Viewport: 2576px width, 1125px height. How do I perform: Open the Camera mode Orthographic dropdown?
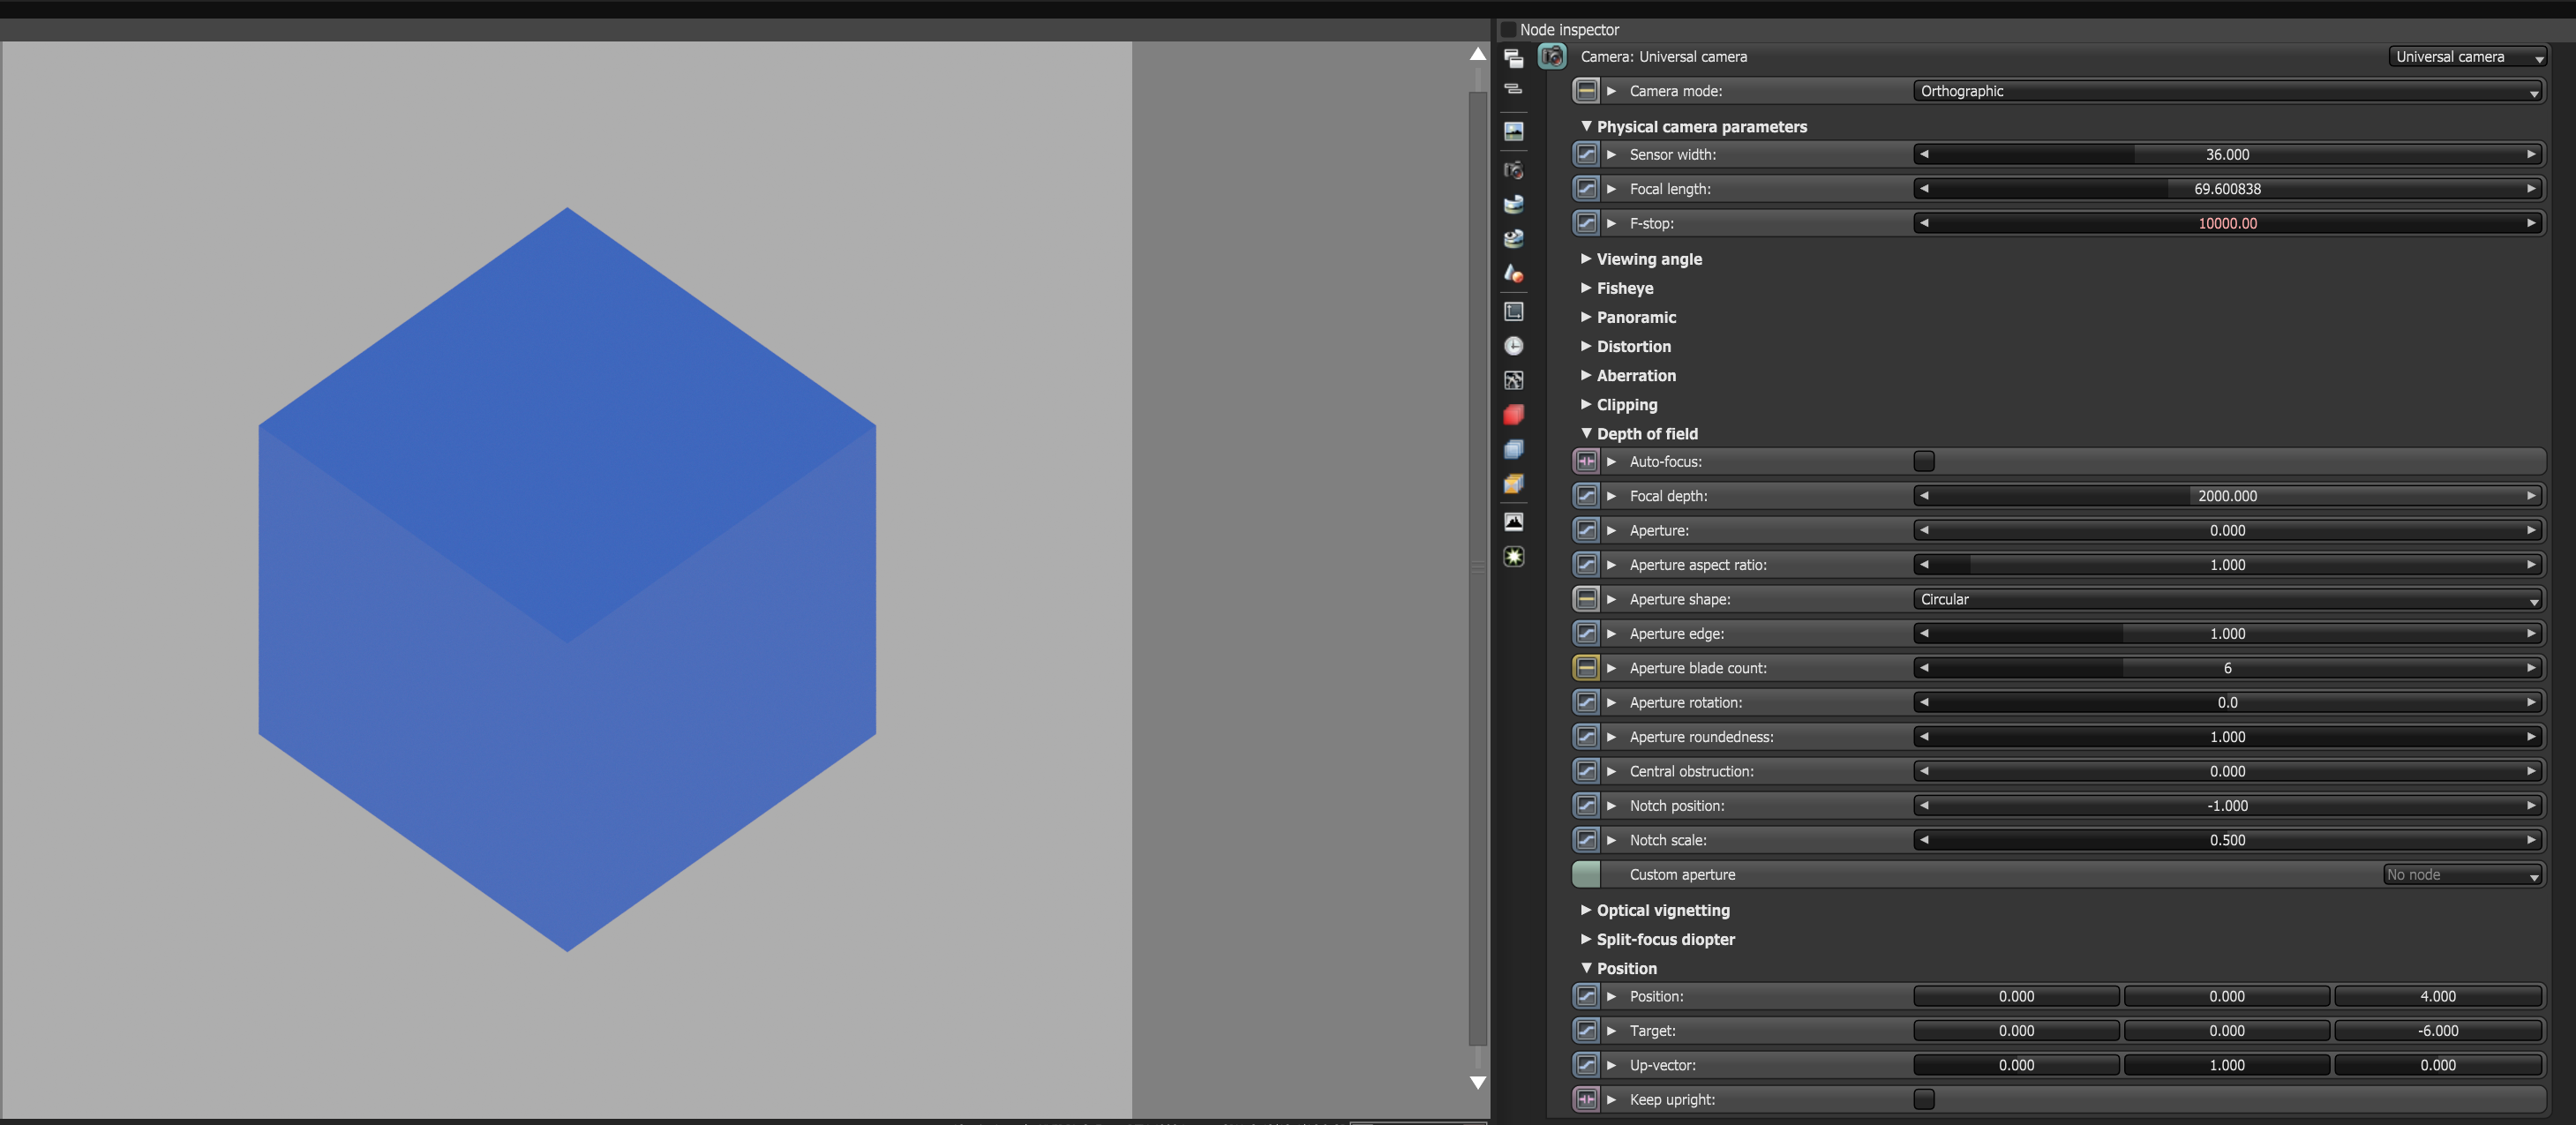pyautogui.click(x=2227, y=91)
